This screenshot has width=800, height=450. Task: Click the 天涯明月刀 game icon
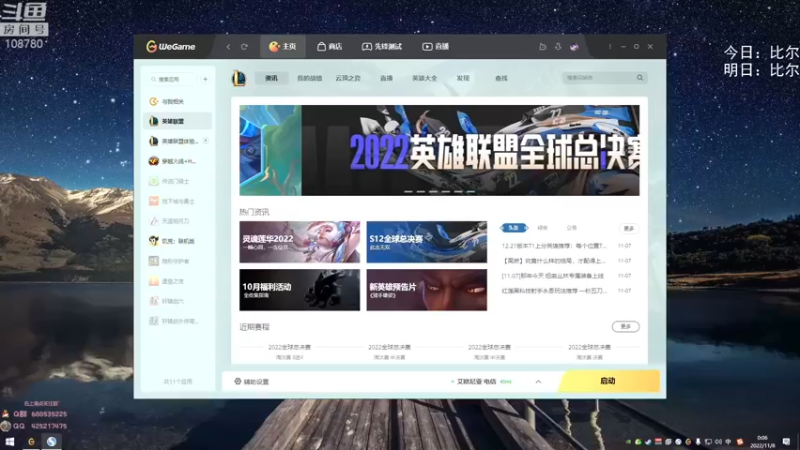[154, 221]
